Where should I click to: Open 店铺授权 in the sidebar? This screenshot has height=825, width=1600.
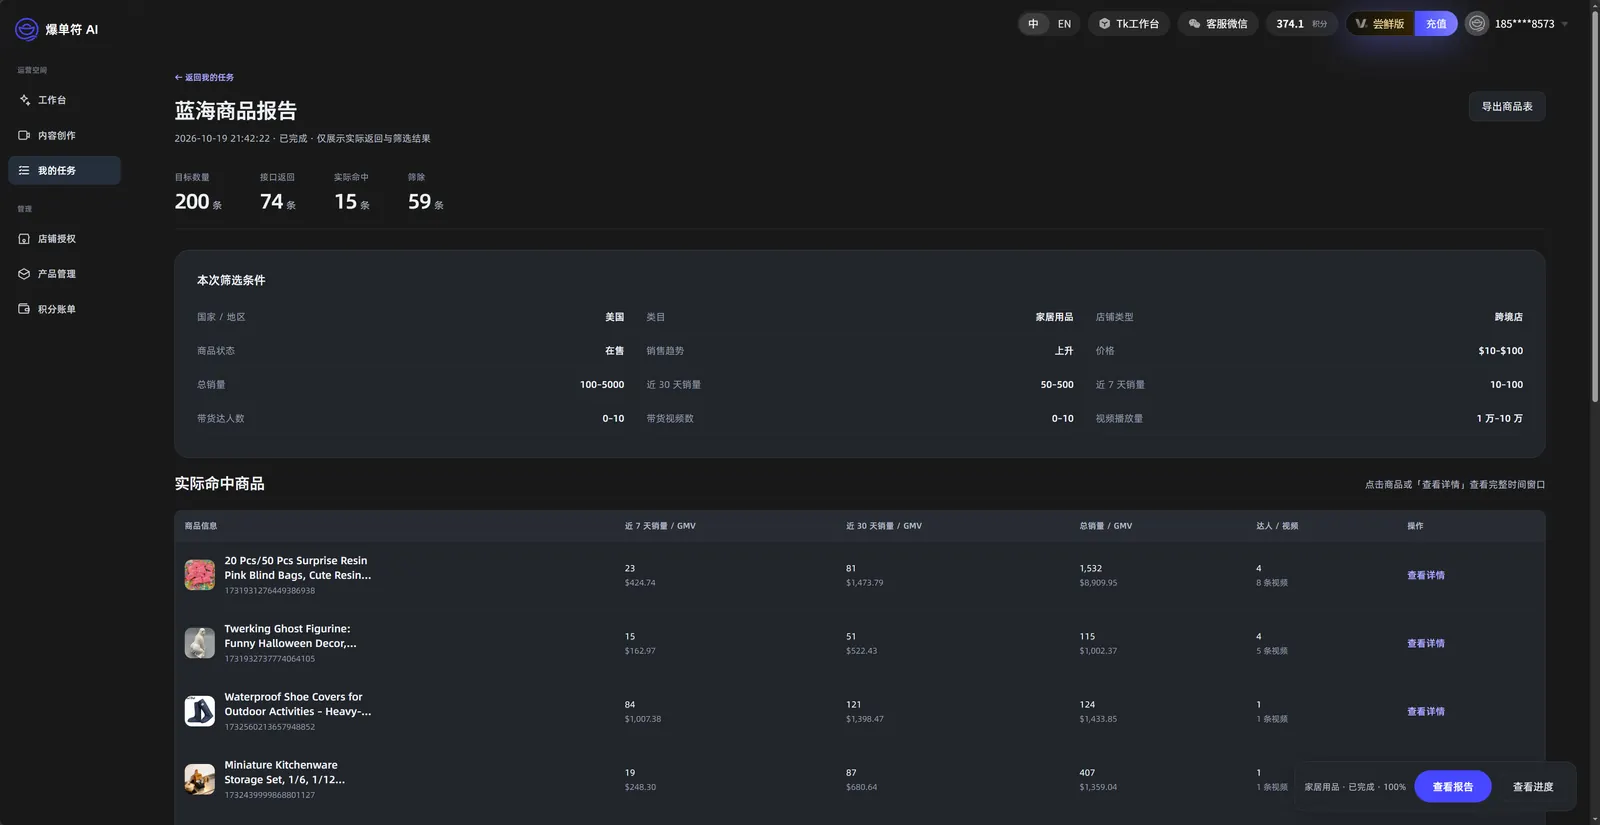64,239
